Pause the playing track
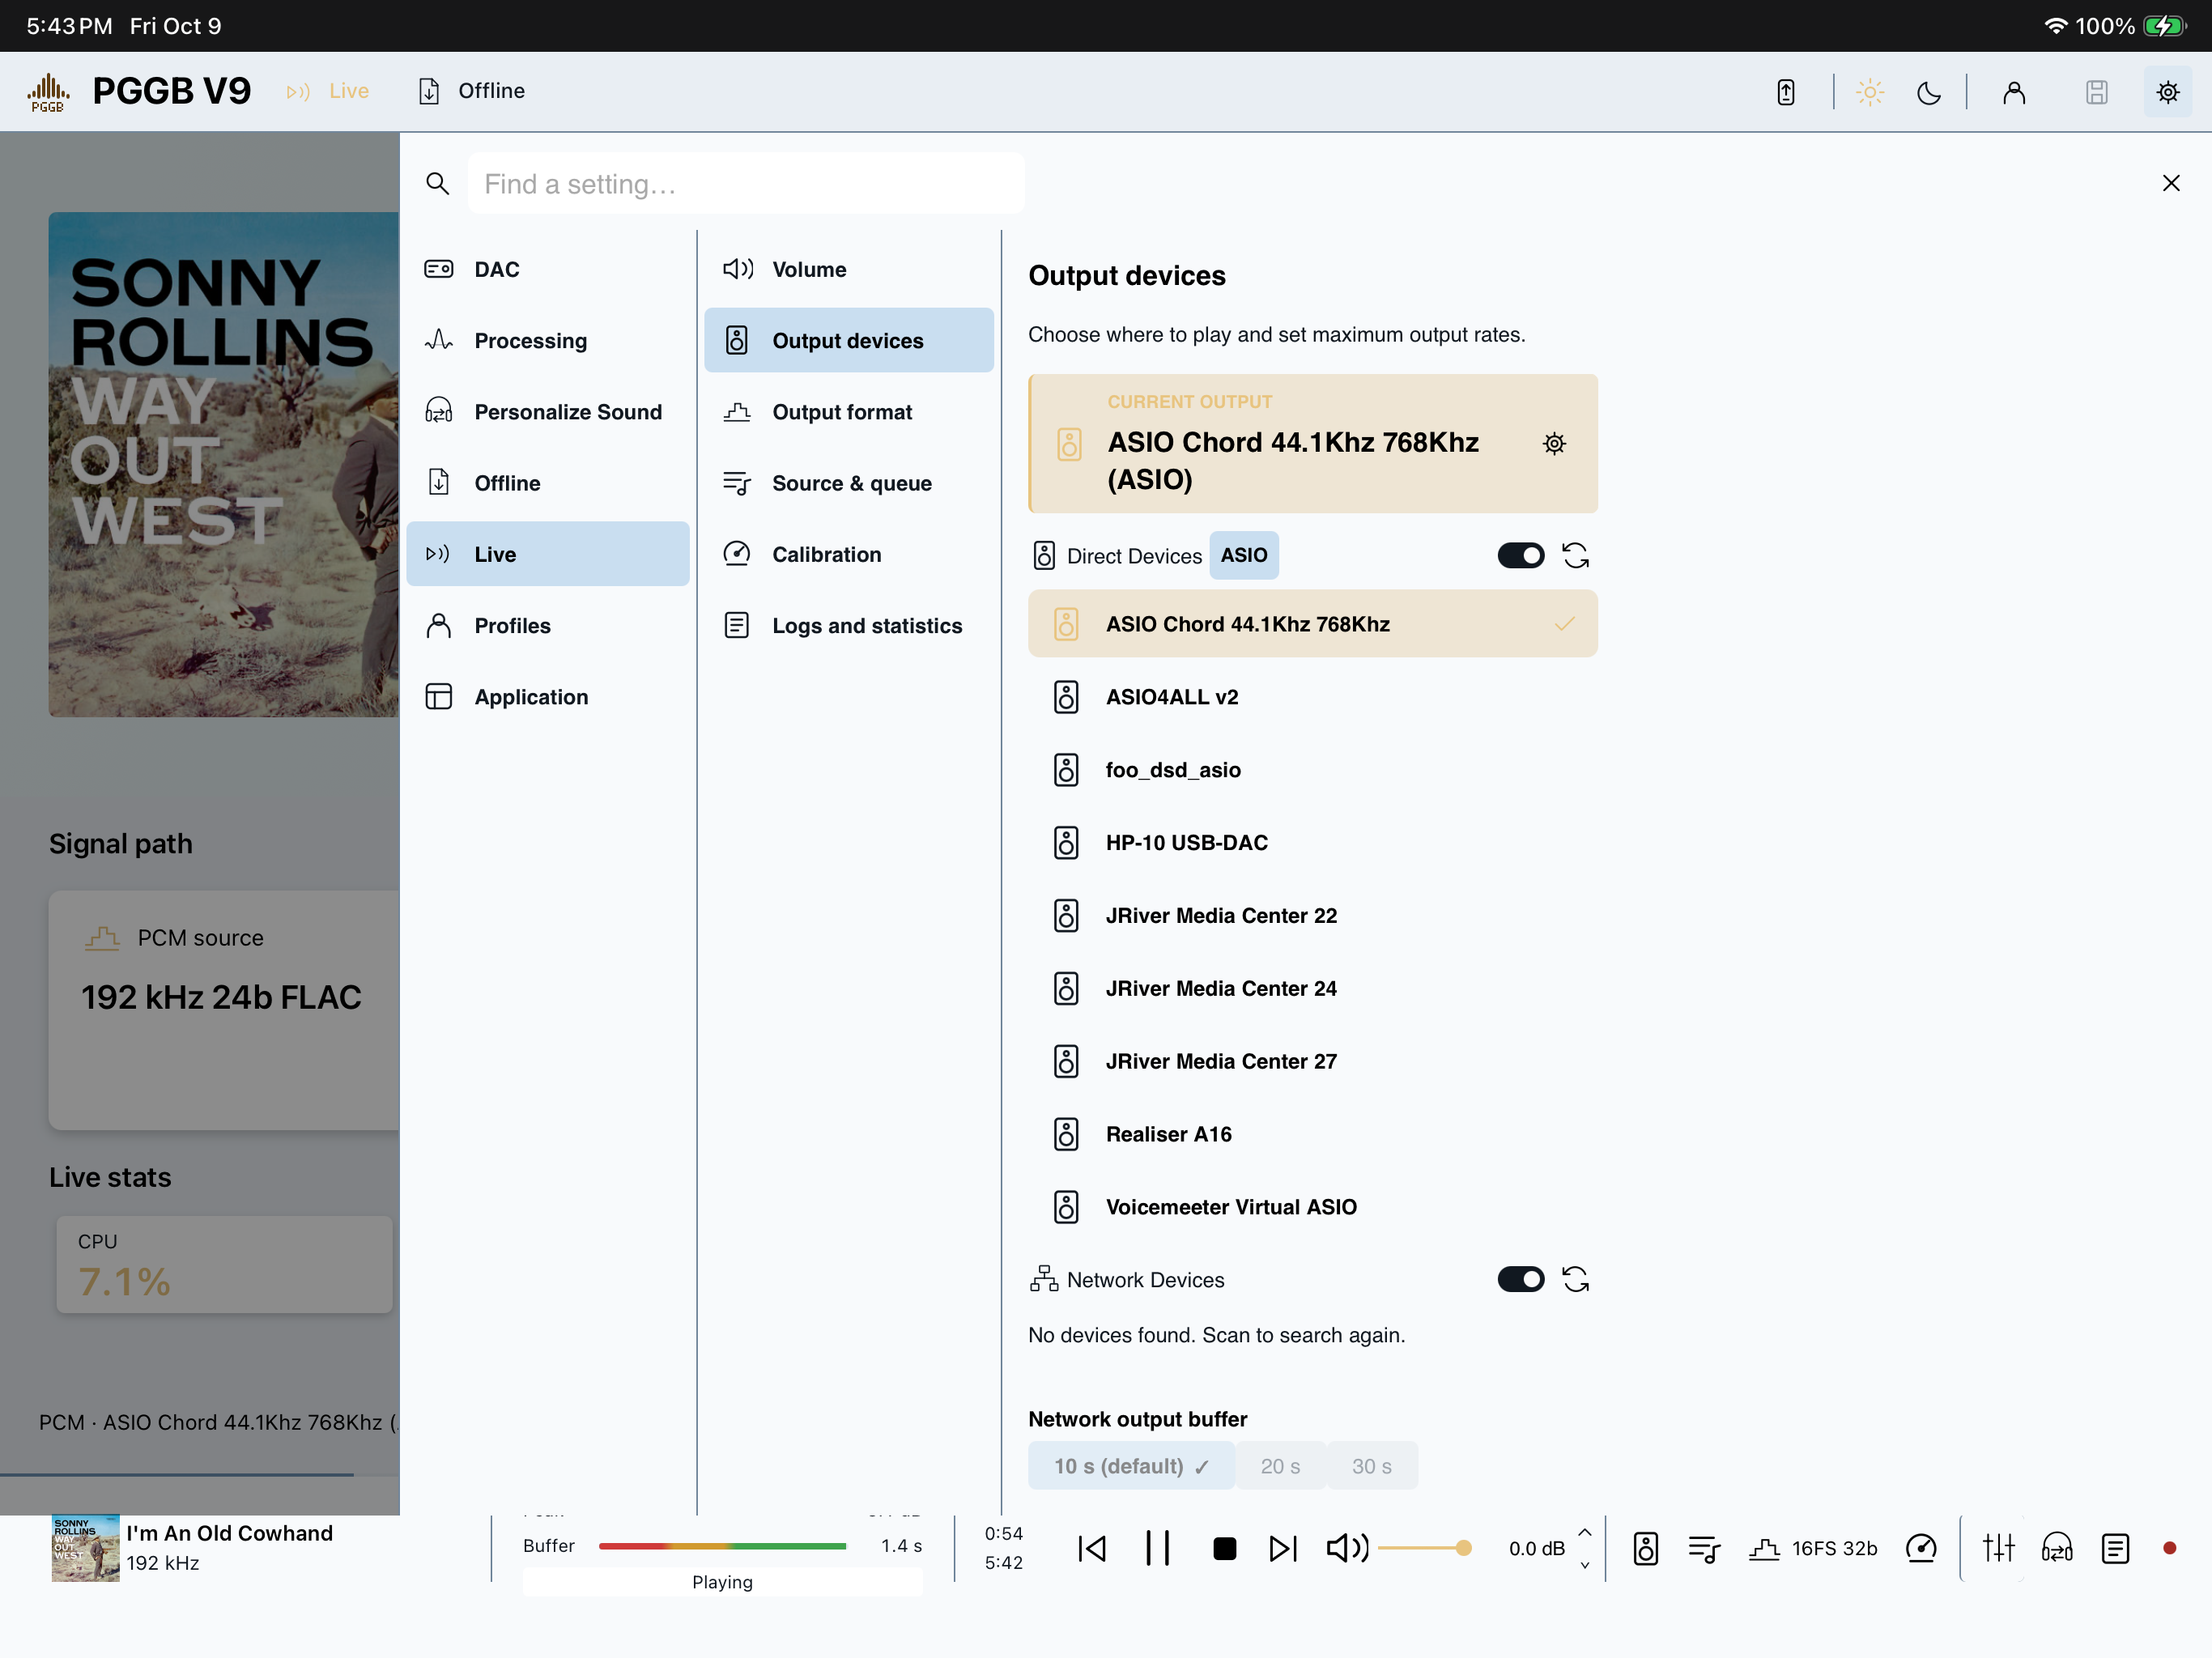The height and width of the screenshot is (1658, 2212). pos(1157,1549)
